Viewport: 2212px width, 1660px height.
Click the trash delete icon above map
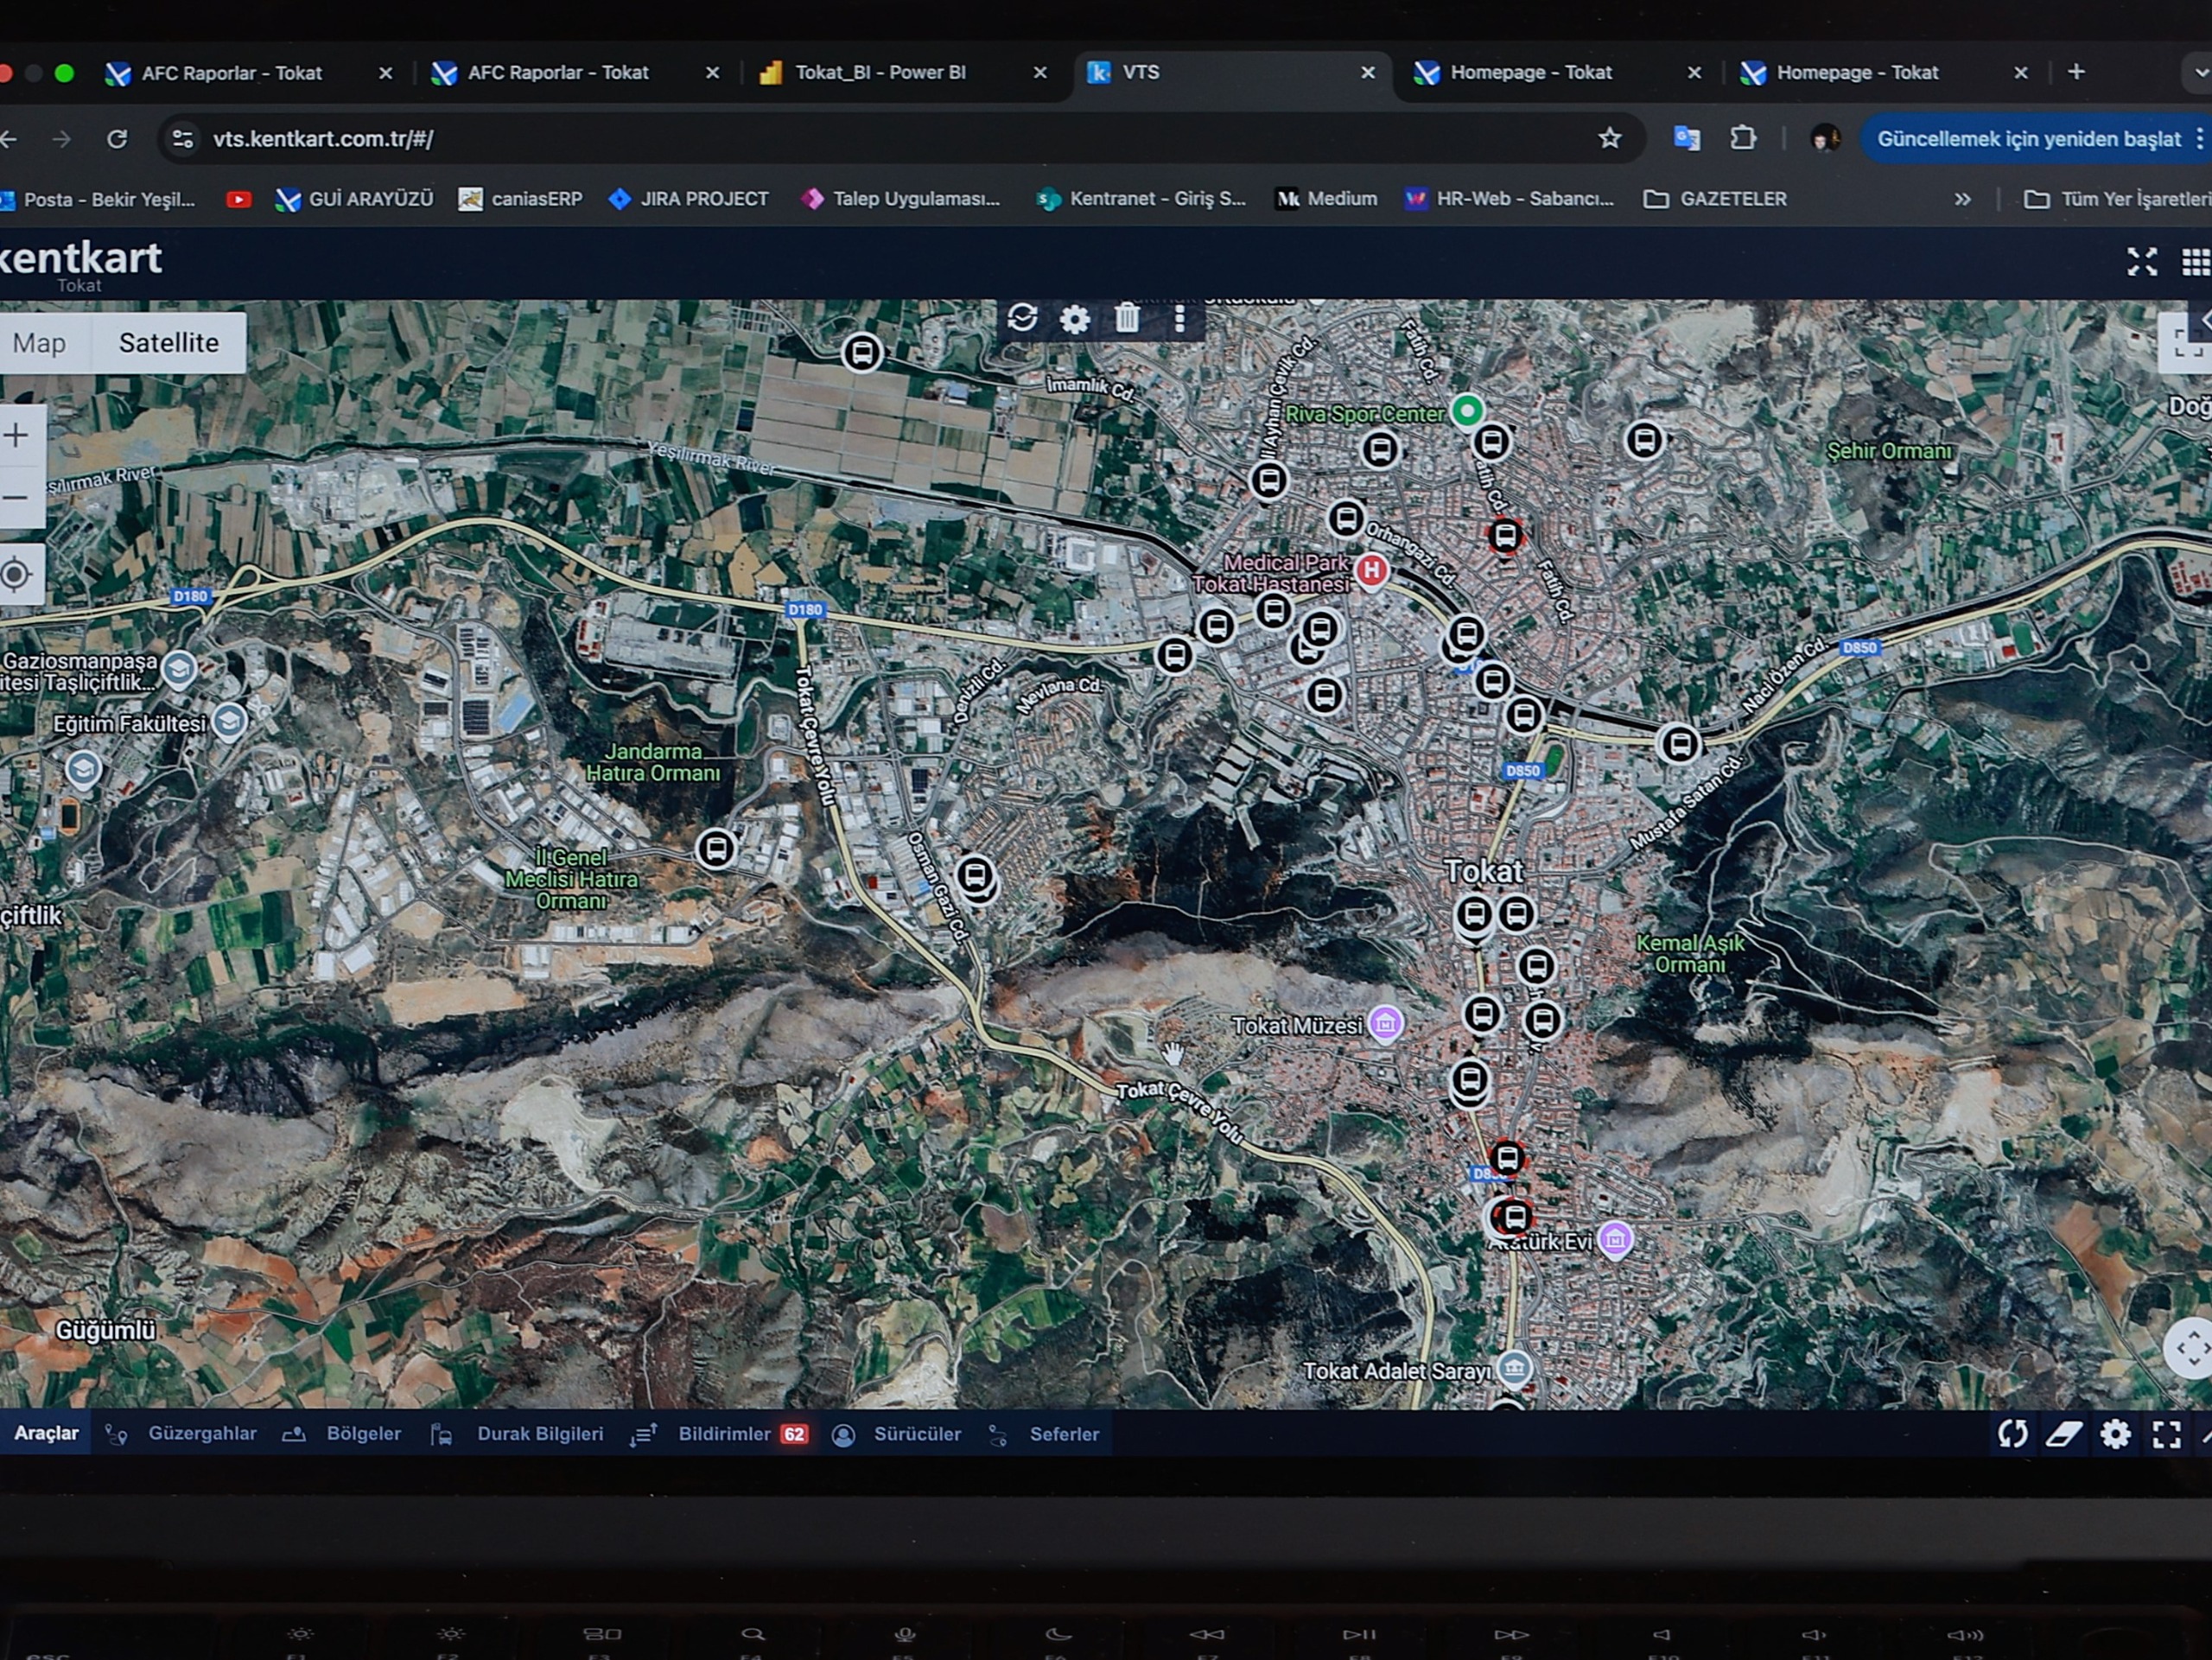(x=1127, y=318)
